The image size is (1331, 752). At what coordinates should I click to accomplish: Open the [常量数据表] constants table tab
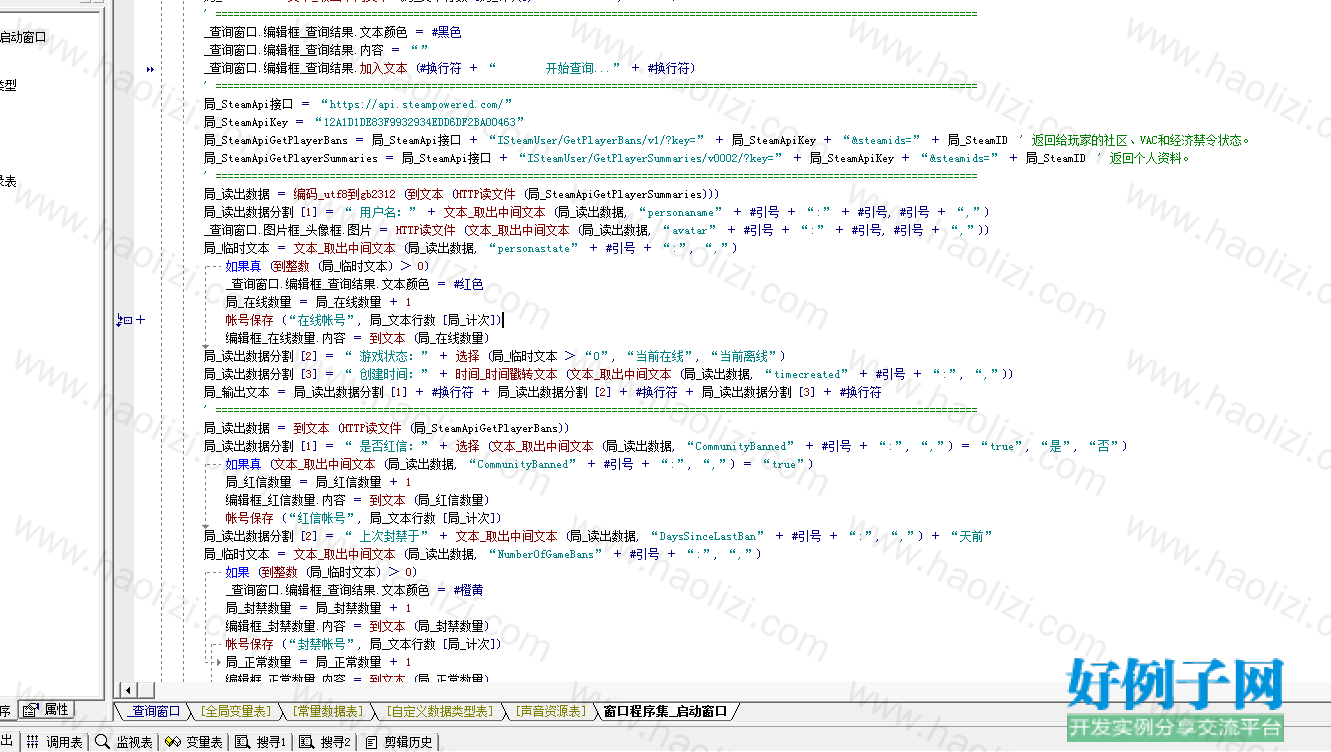[x=328, y=711]
